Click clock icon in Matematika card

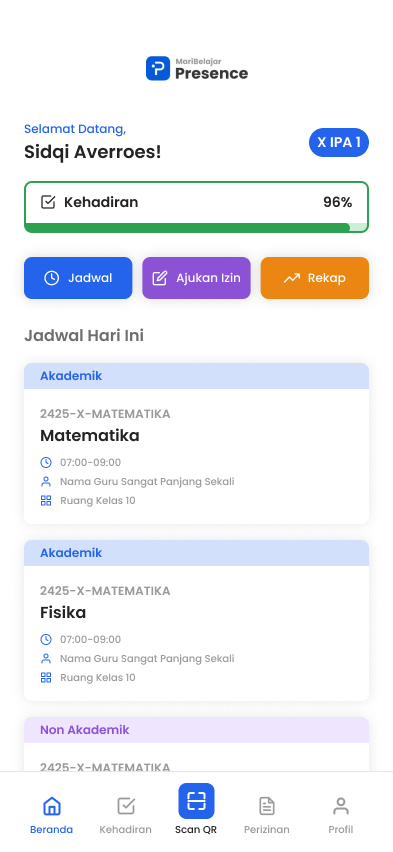coord(46,462)
